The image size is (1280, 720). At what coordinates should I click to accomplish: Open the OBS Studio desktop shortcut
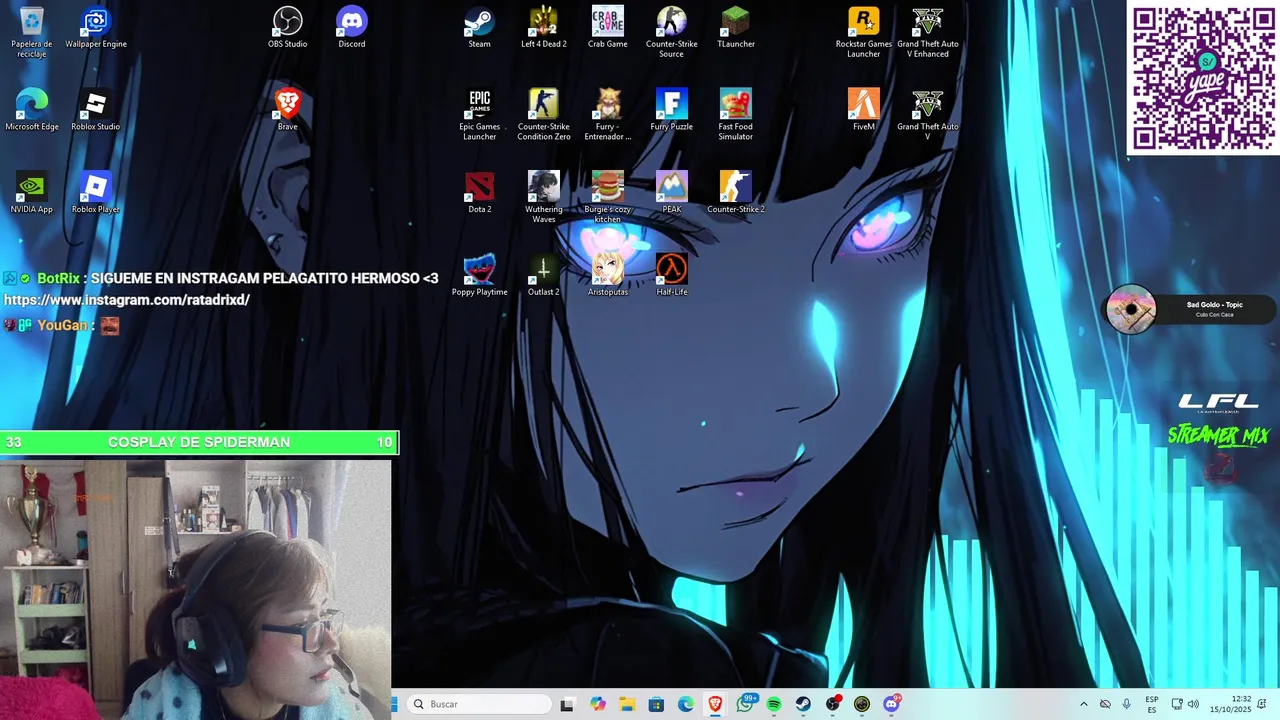[x=288, y=27]
